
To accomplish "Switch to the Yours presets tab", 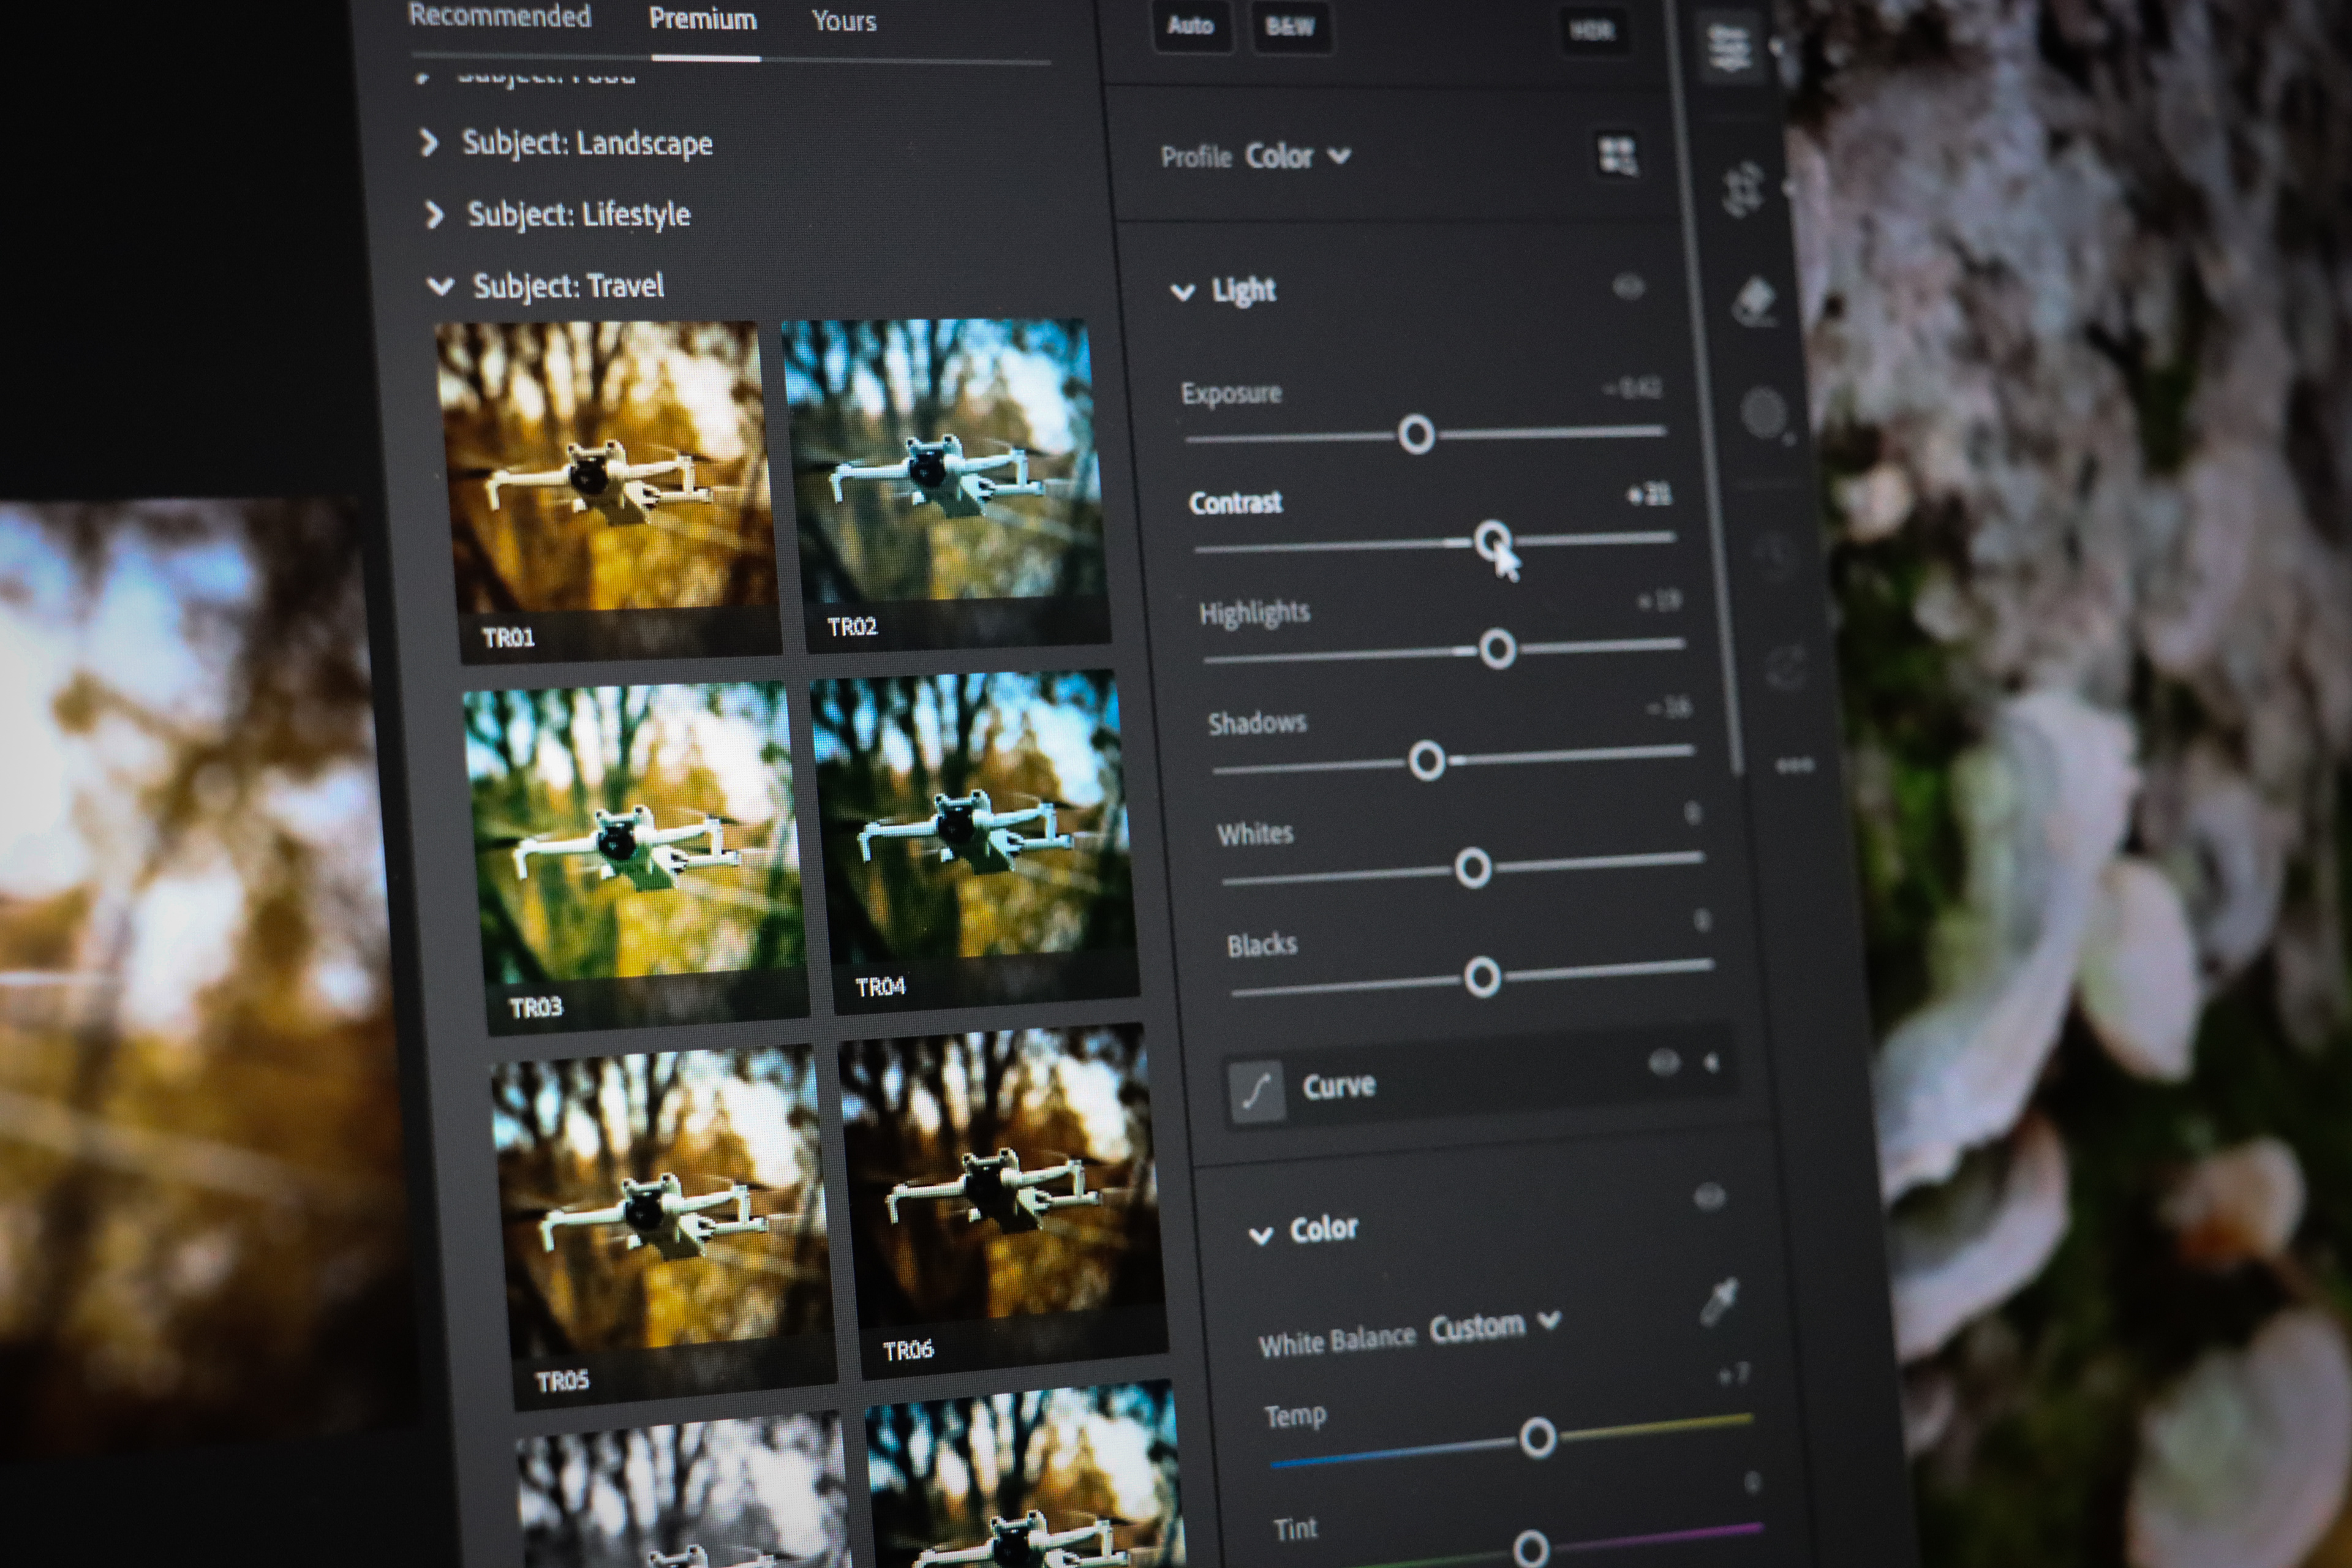I will point(843,21).
